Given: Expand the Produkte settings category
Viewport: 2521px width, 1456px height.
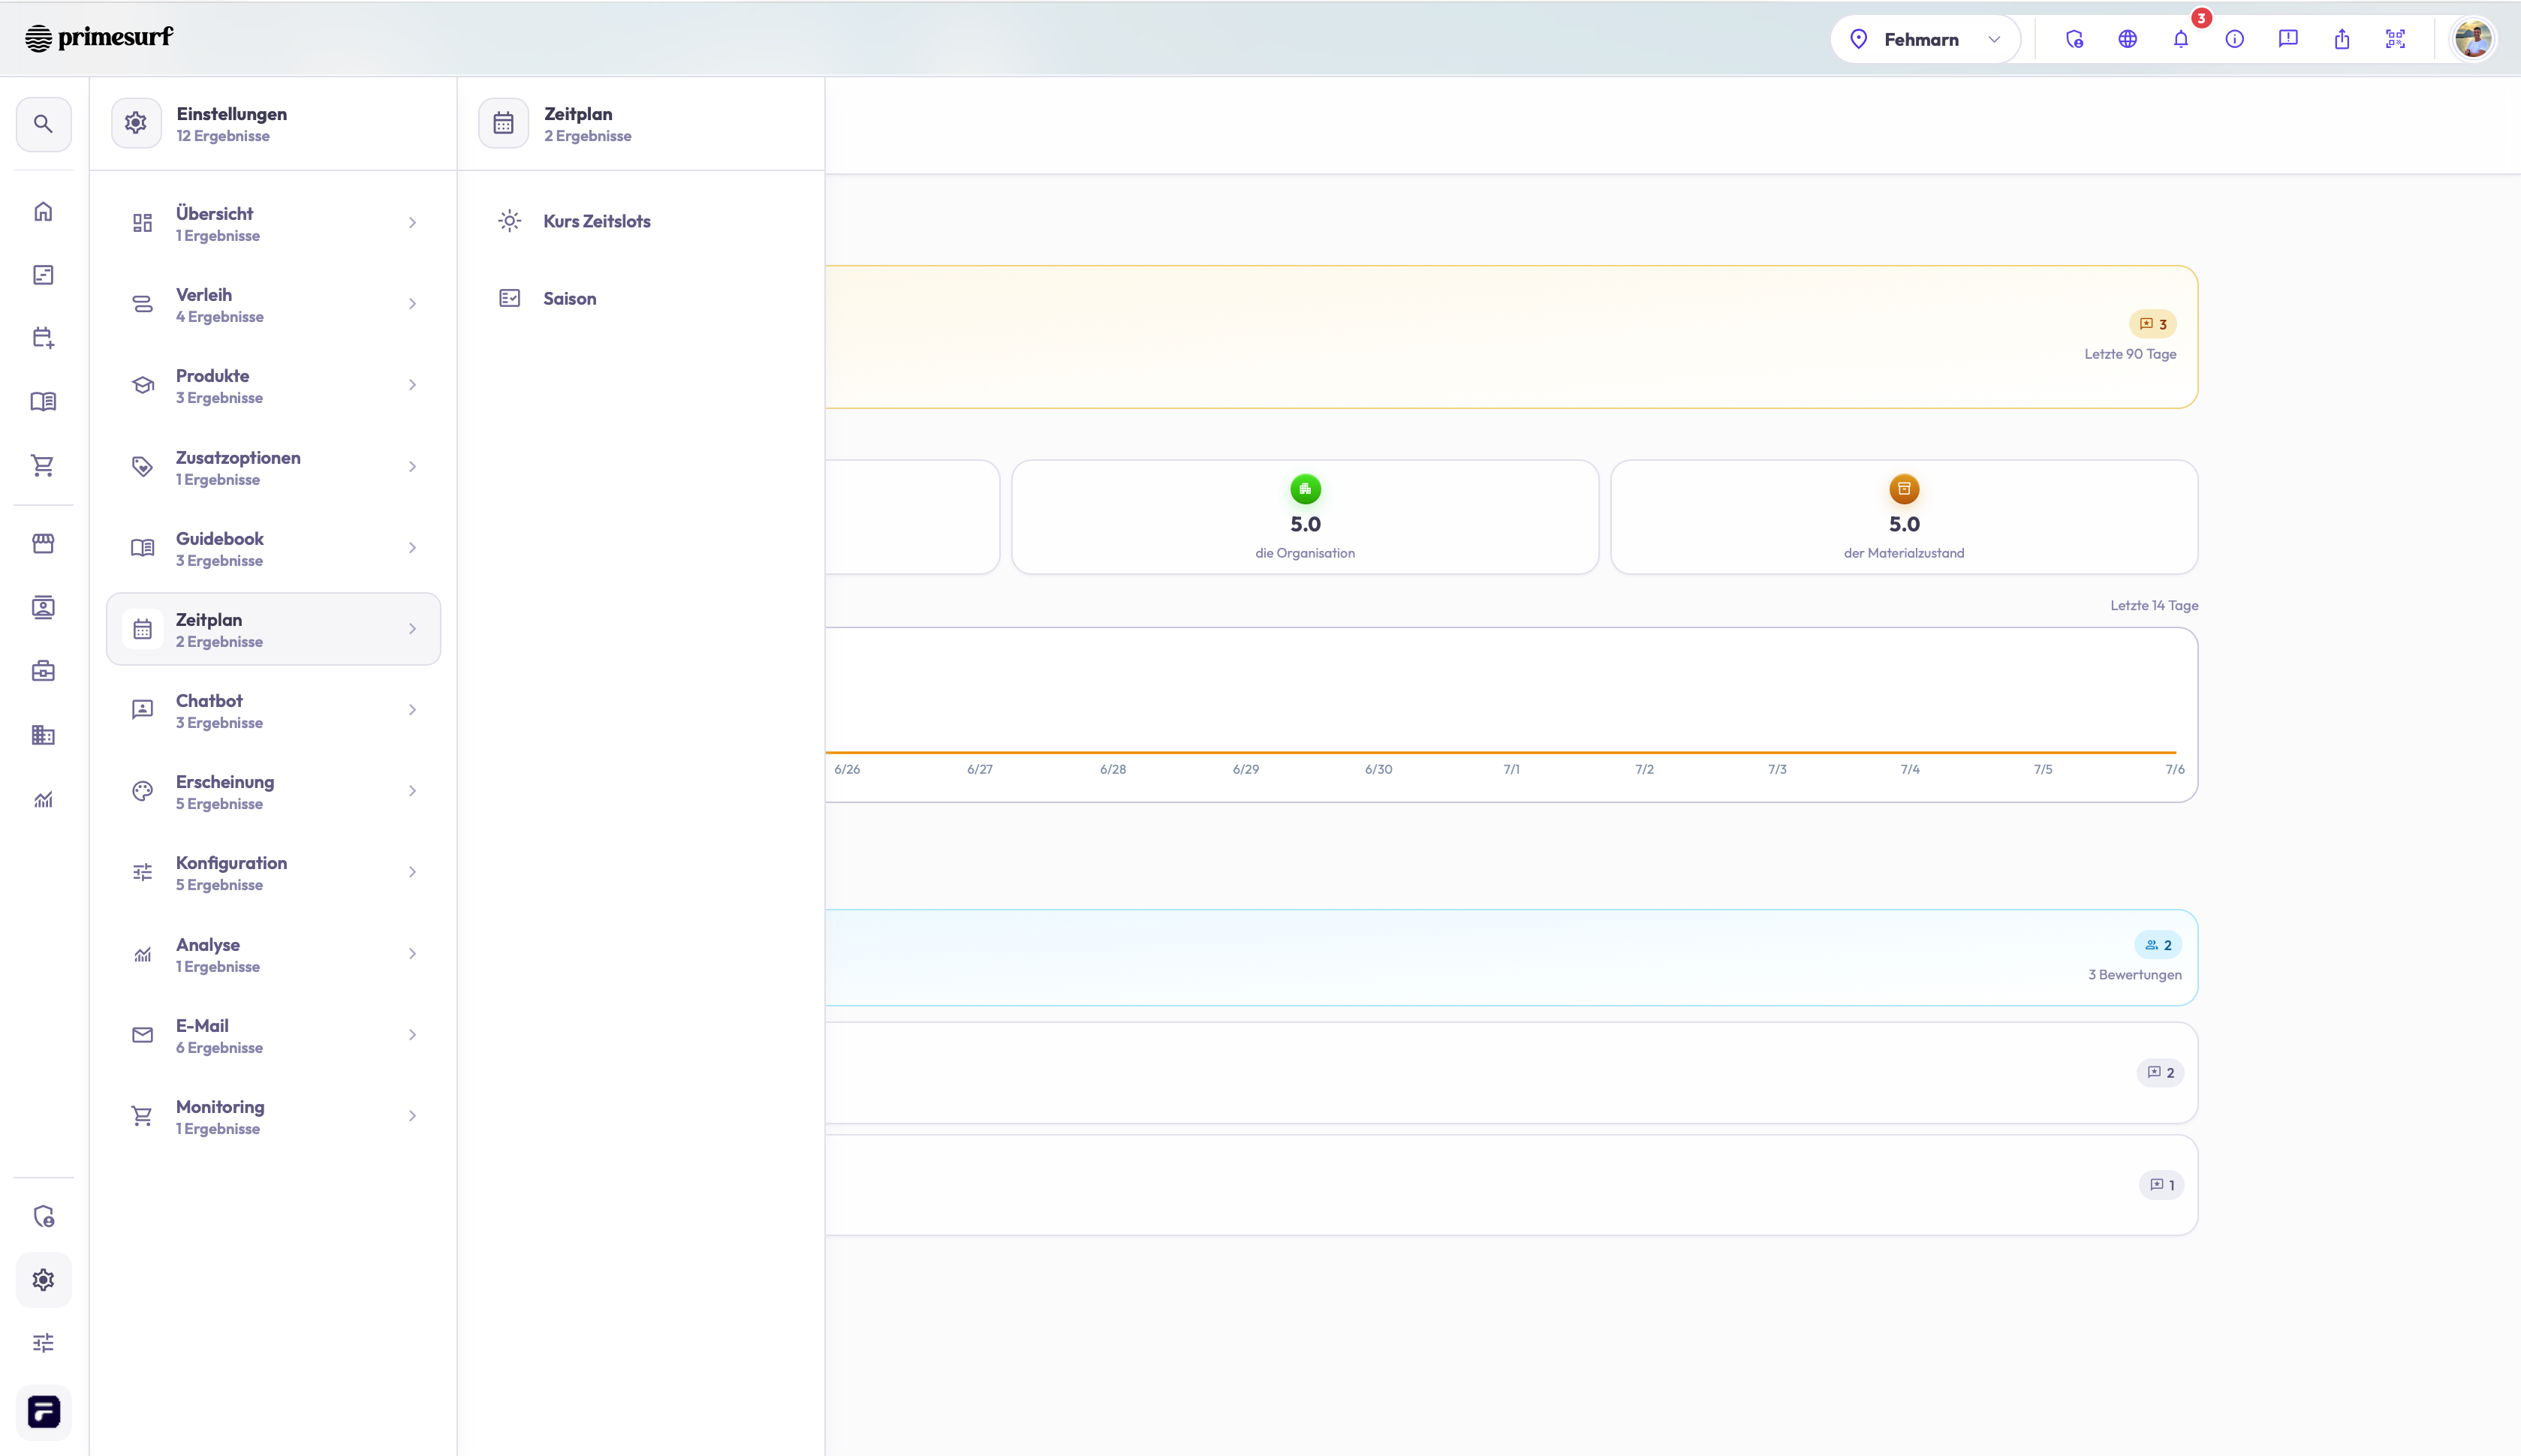Looking at the screenshot, I should [273, 385].
